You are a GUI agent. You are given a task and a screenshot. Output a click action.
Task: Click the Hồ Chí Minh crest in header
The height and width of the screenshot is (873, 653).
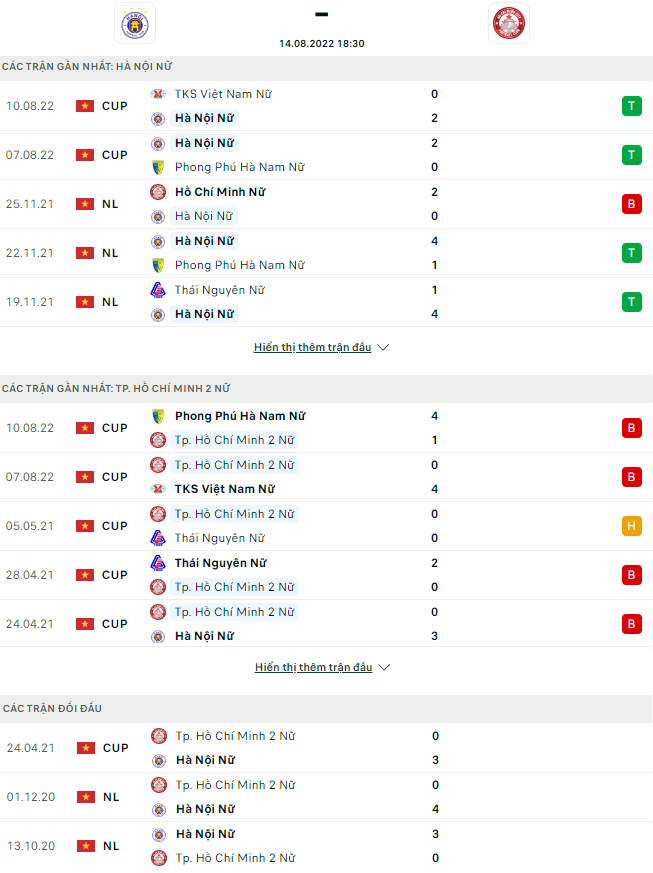(508, 23)
